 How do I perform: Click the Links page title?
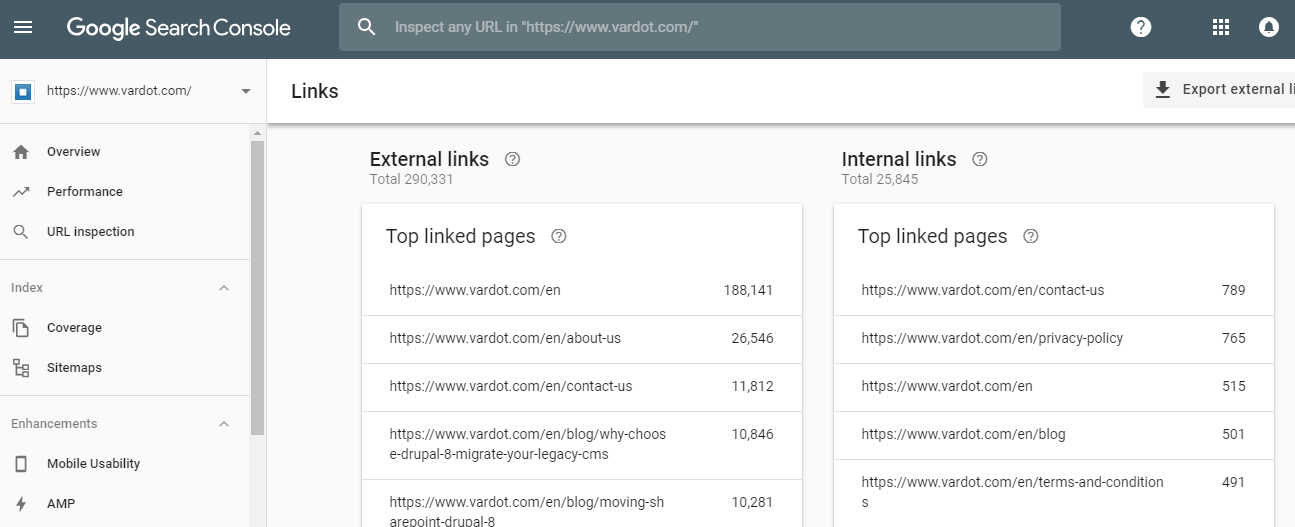click(315, 91)
